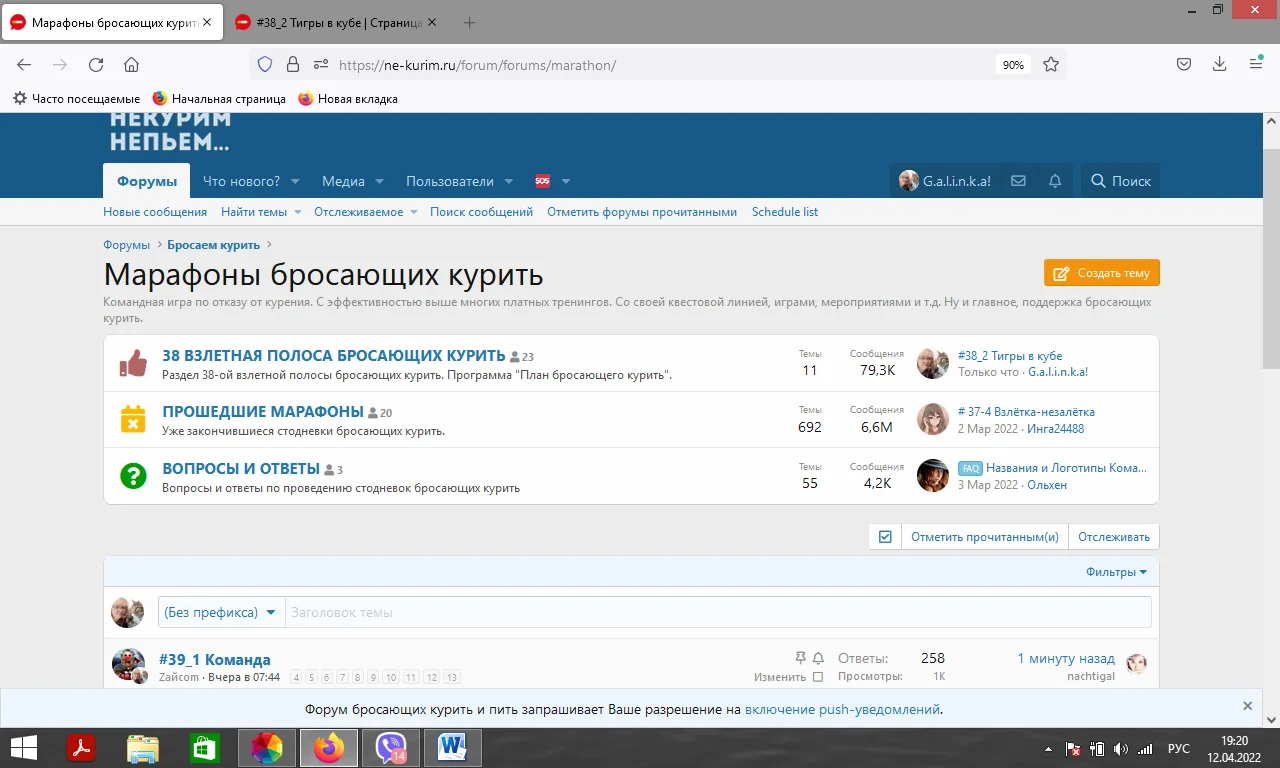Open the notifications bell icon

pos(1054,180)
